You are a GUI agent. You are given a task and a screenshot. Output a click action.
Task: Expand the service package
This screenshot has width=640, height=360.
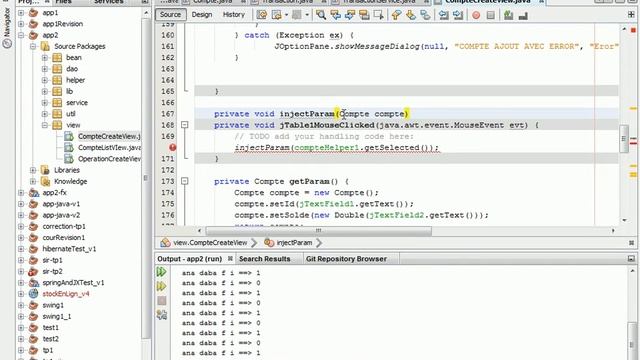pos(45,102)
